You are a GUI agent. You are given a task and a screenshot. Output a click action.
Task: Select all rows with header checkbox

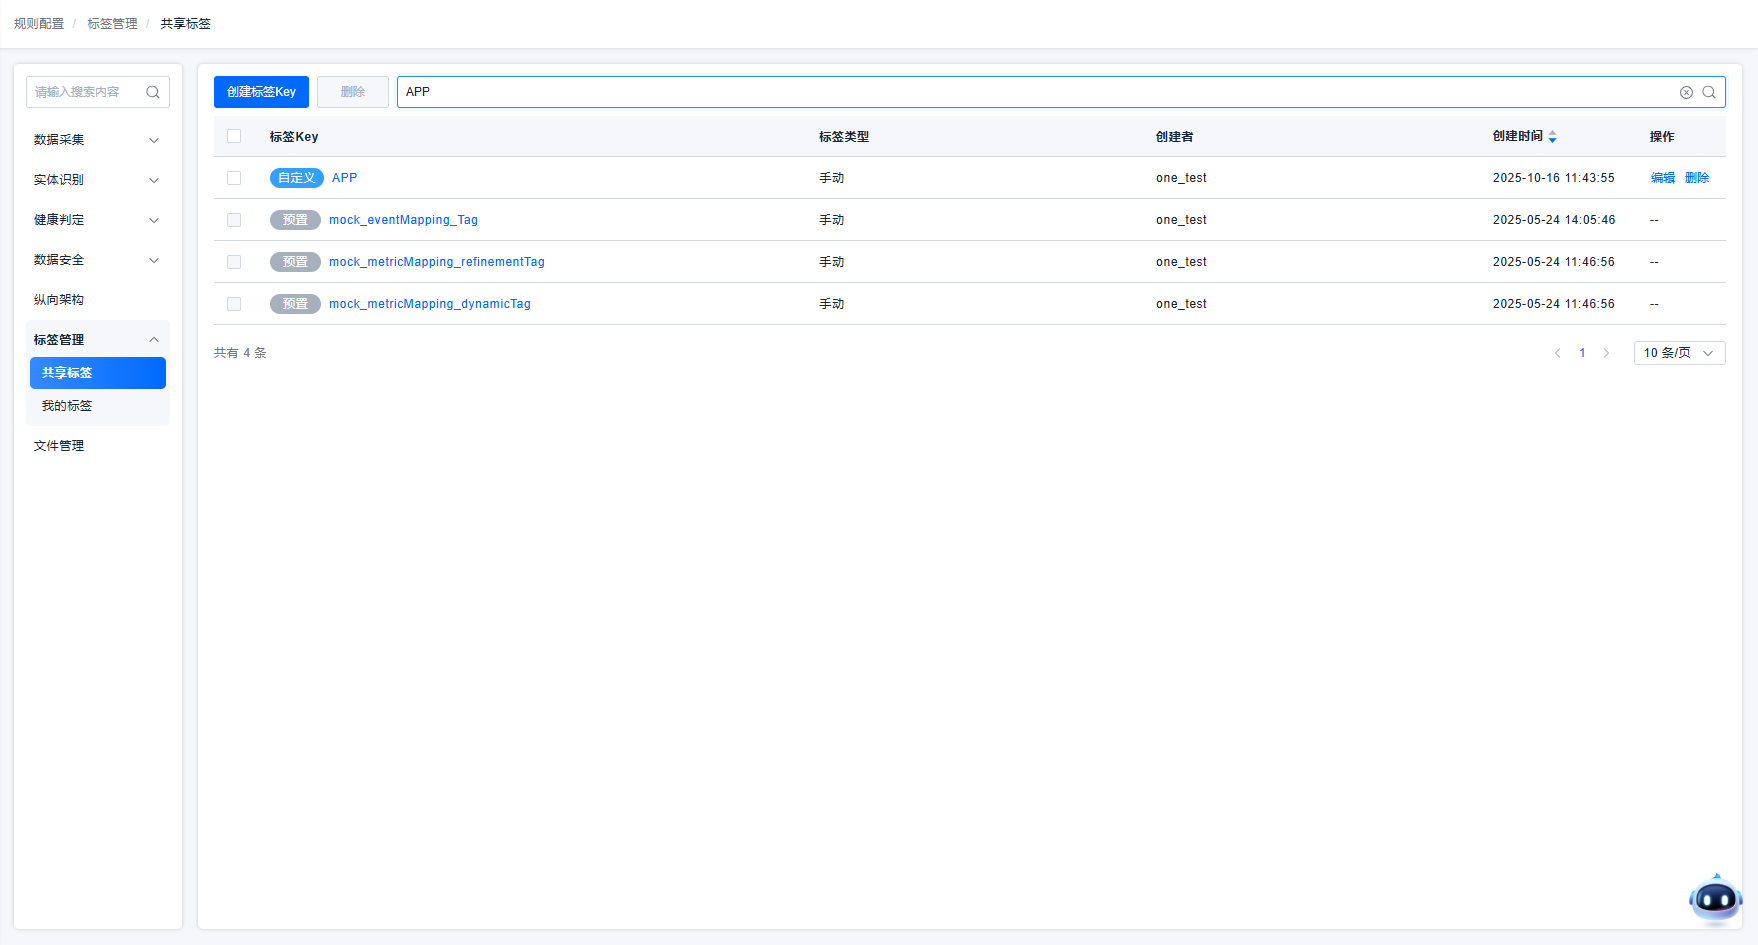pos(234,137)
